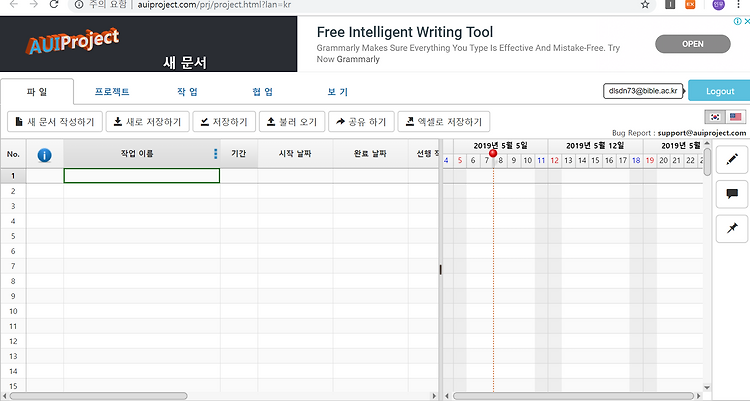This screenshot has width=750, height=401.
Task: Click the 2019년 5월 5일 week header
Action: [500, 145]
